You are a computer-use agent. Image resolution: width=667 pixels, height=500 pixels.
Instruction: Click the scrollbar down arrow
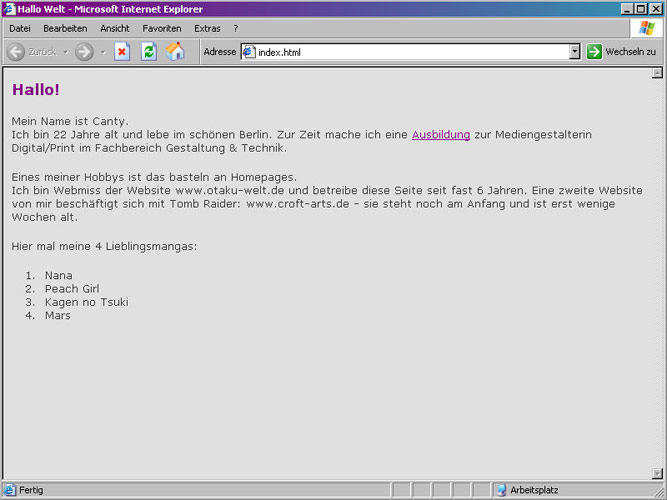tap(657, 473)
